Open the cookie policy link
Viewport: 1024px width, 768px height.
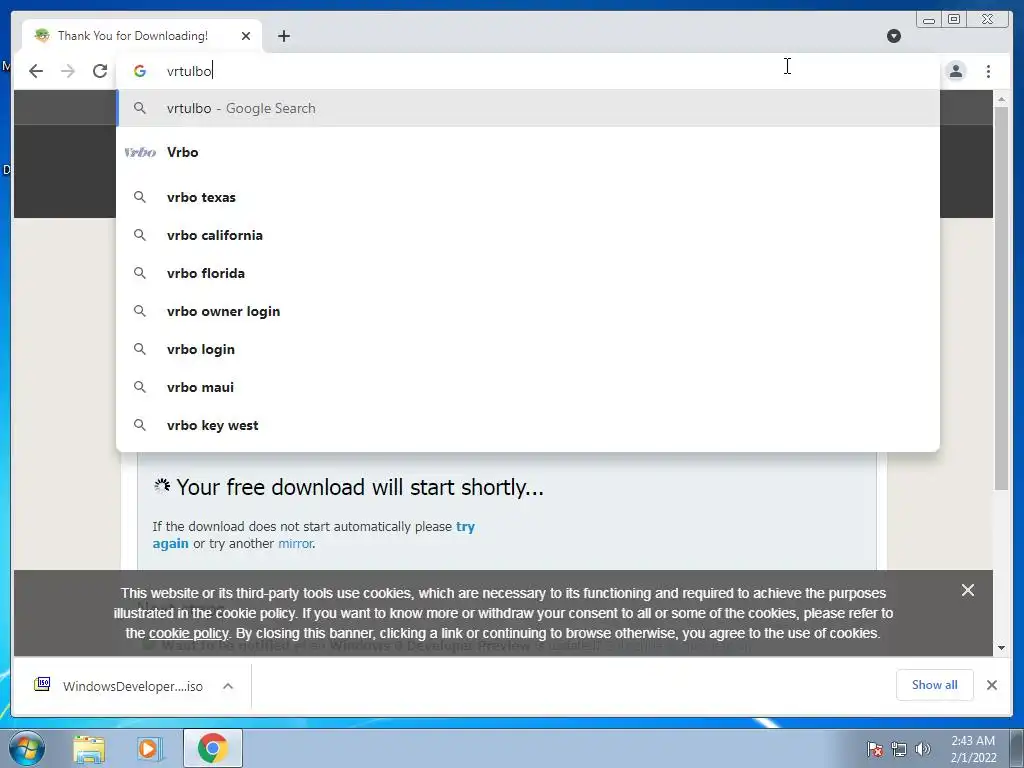pos(188,633)
